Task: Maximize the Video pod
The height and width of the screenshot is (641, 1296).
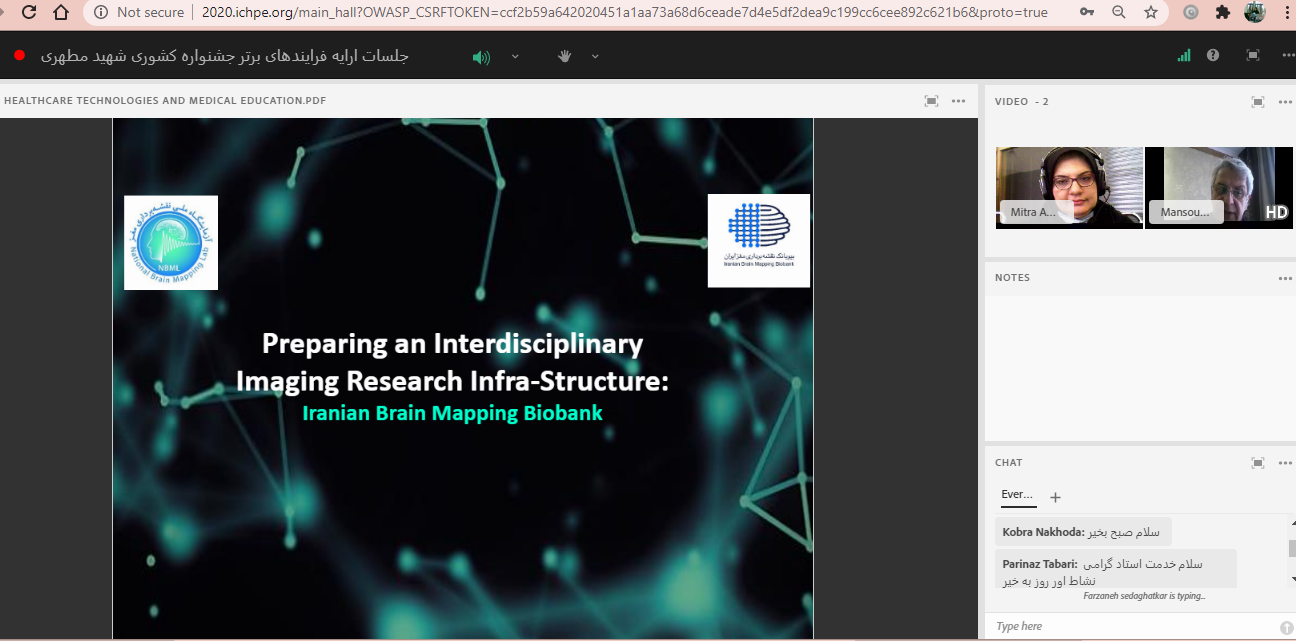Action: click(x=1258, y=101)
